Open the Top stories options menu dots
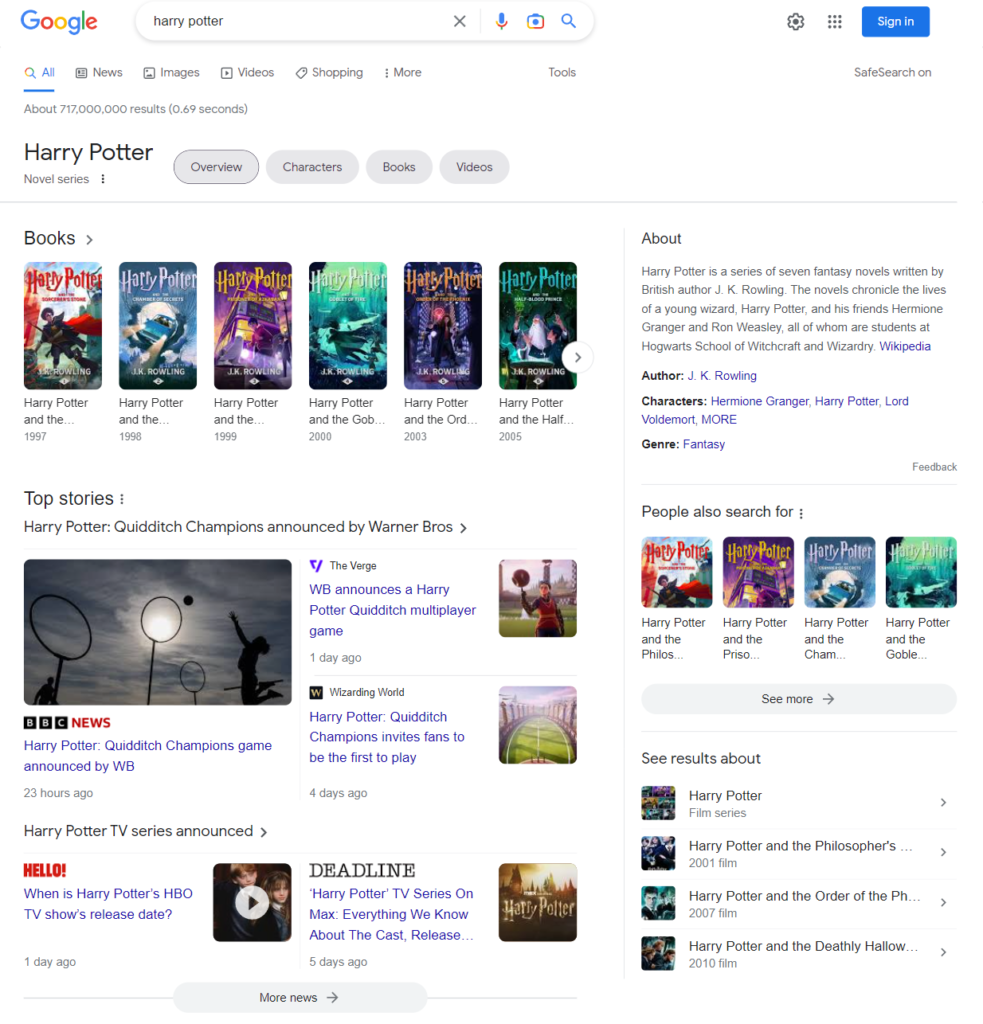Image resolution: width=983 pixels, height=1024 pixels. click(x=121, y=499)
